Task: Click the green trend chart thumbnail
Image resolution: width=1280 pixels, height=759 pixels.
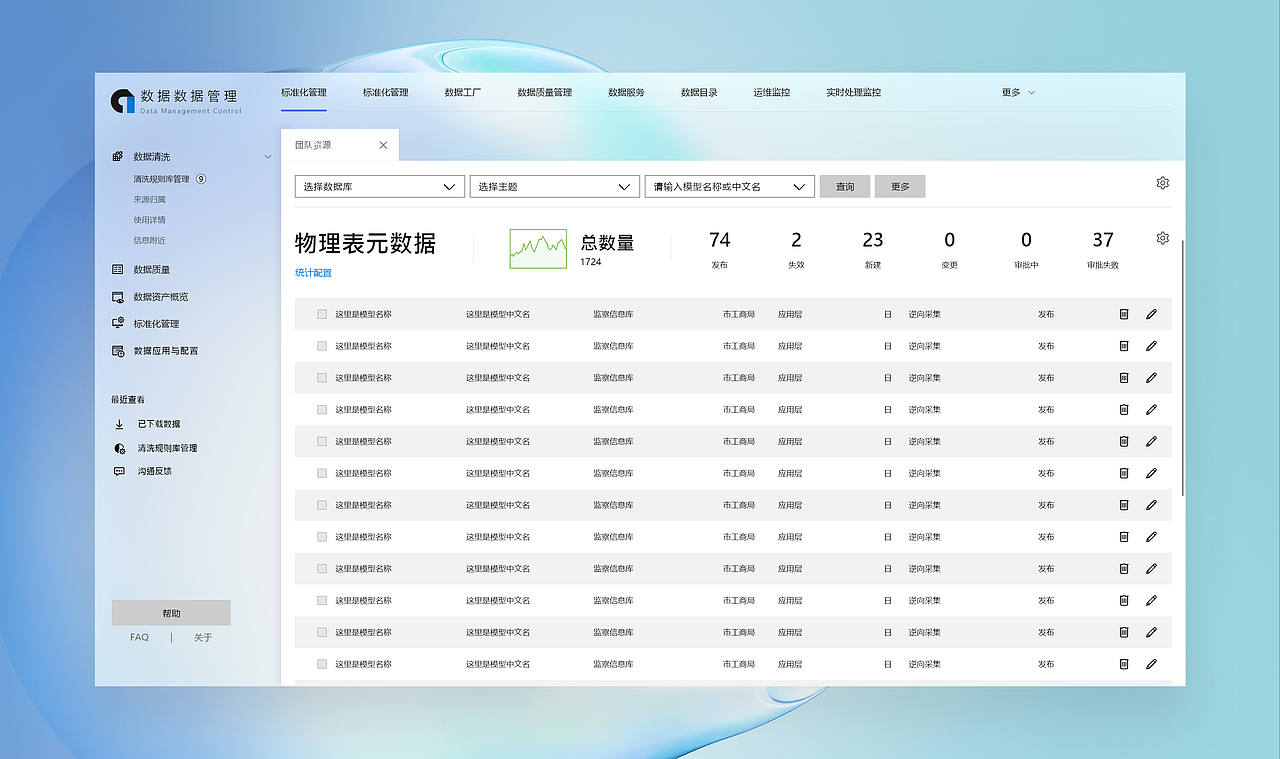Action: click(537, 247)
